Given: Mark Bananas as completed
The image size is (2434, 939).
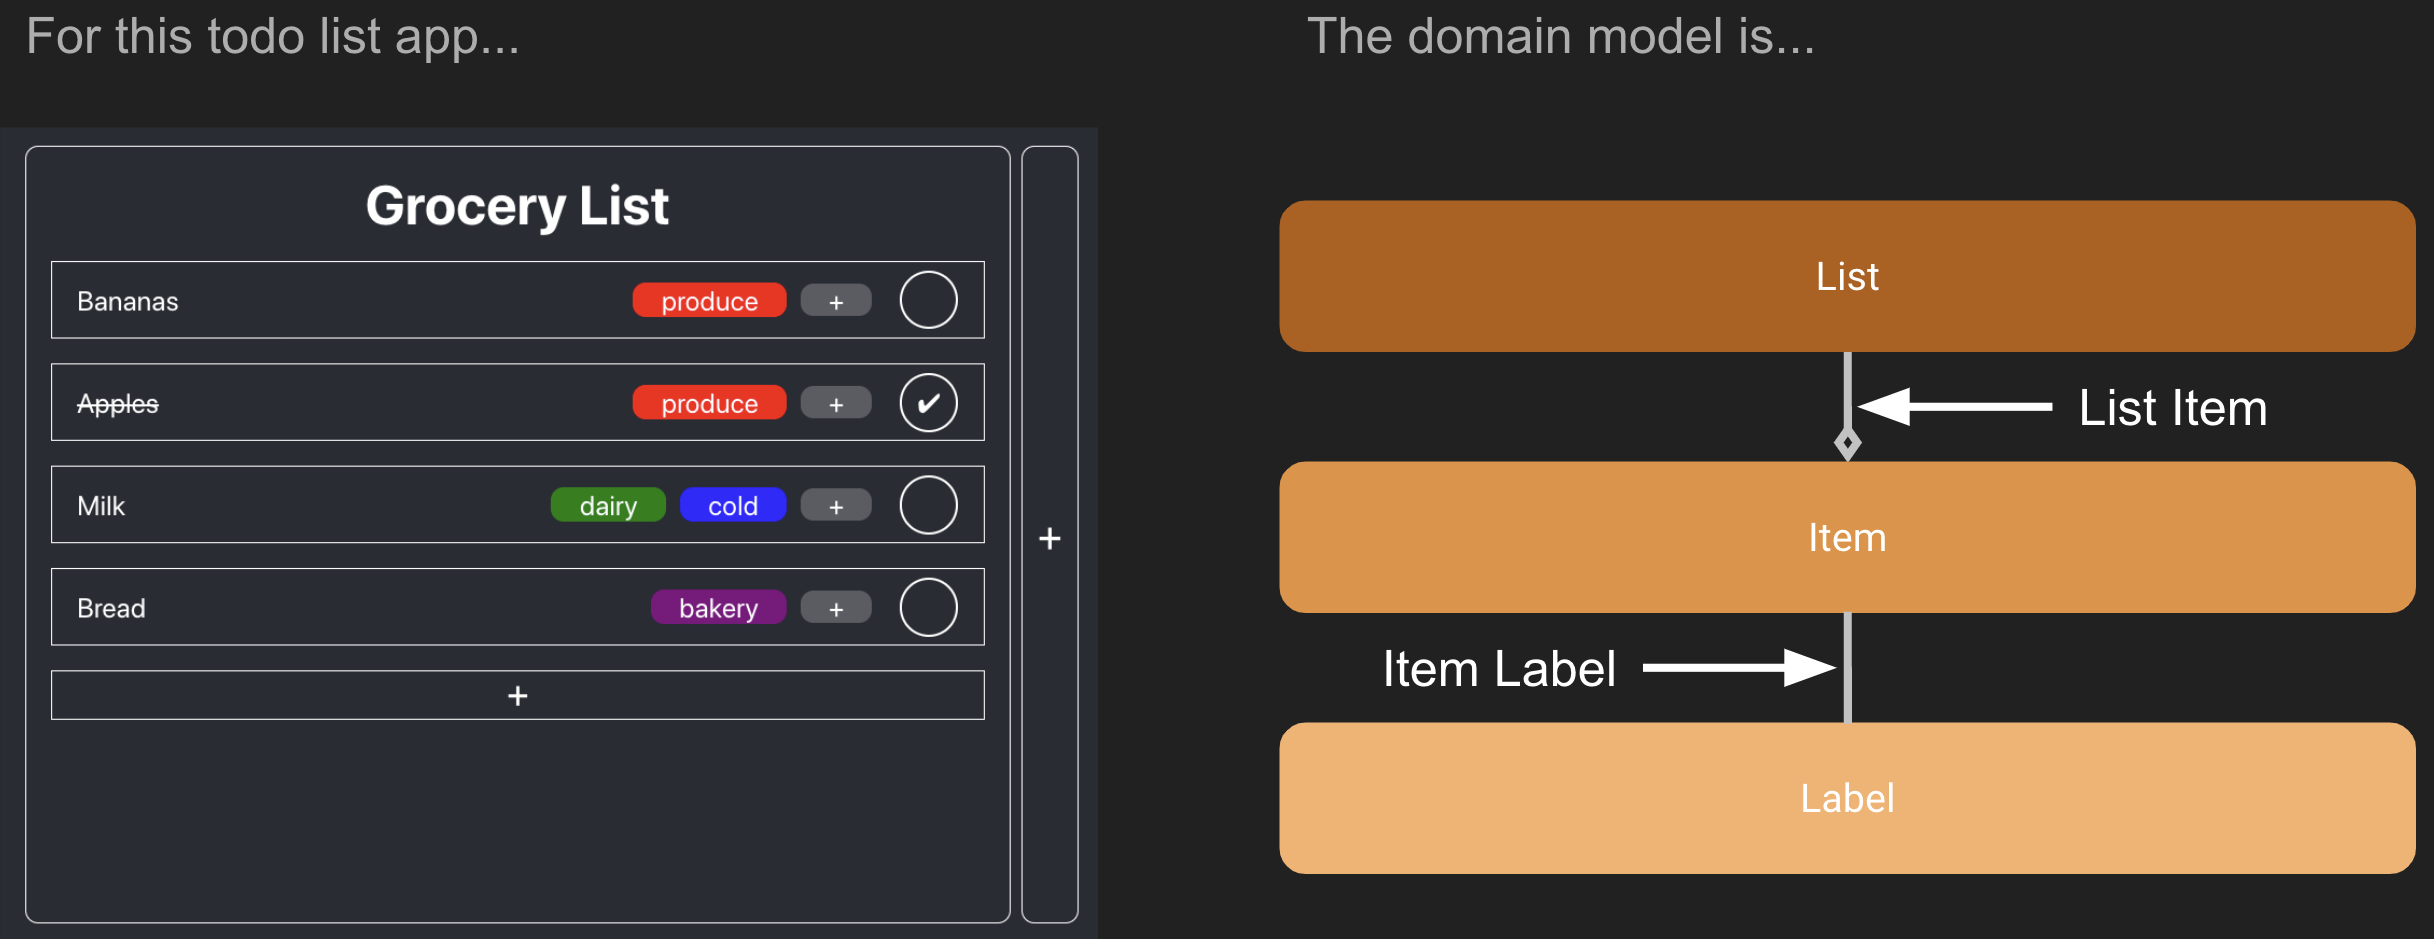Looking at the screenshot, I should coord(929,300).
